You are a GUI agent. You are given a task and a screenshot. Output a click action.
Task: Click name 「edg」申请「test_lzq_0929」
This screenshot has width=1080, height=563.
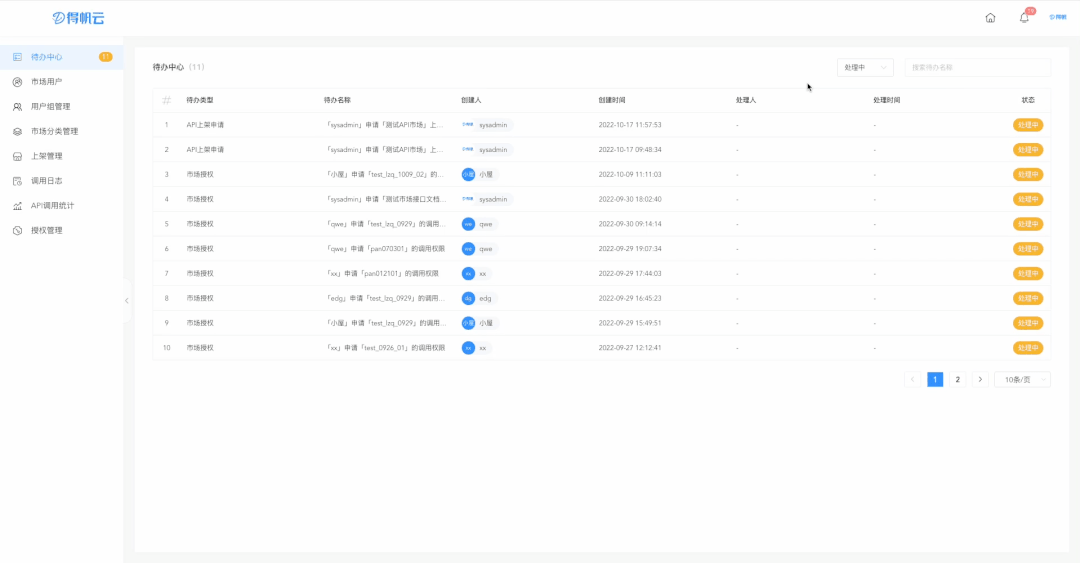(x=385, y=298)
